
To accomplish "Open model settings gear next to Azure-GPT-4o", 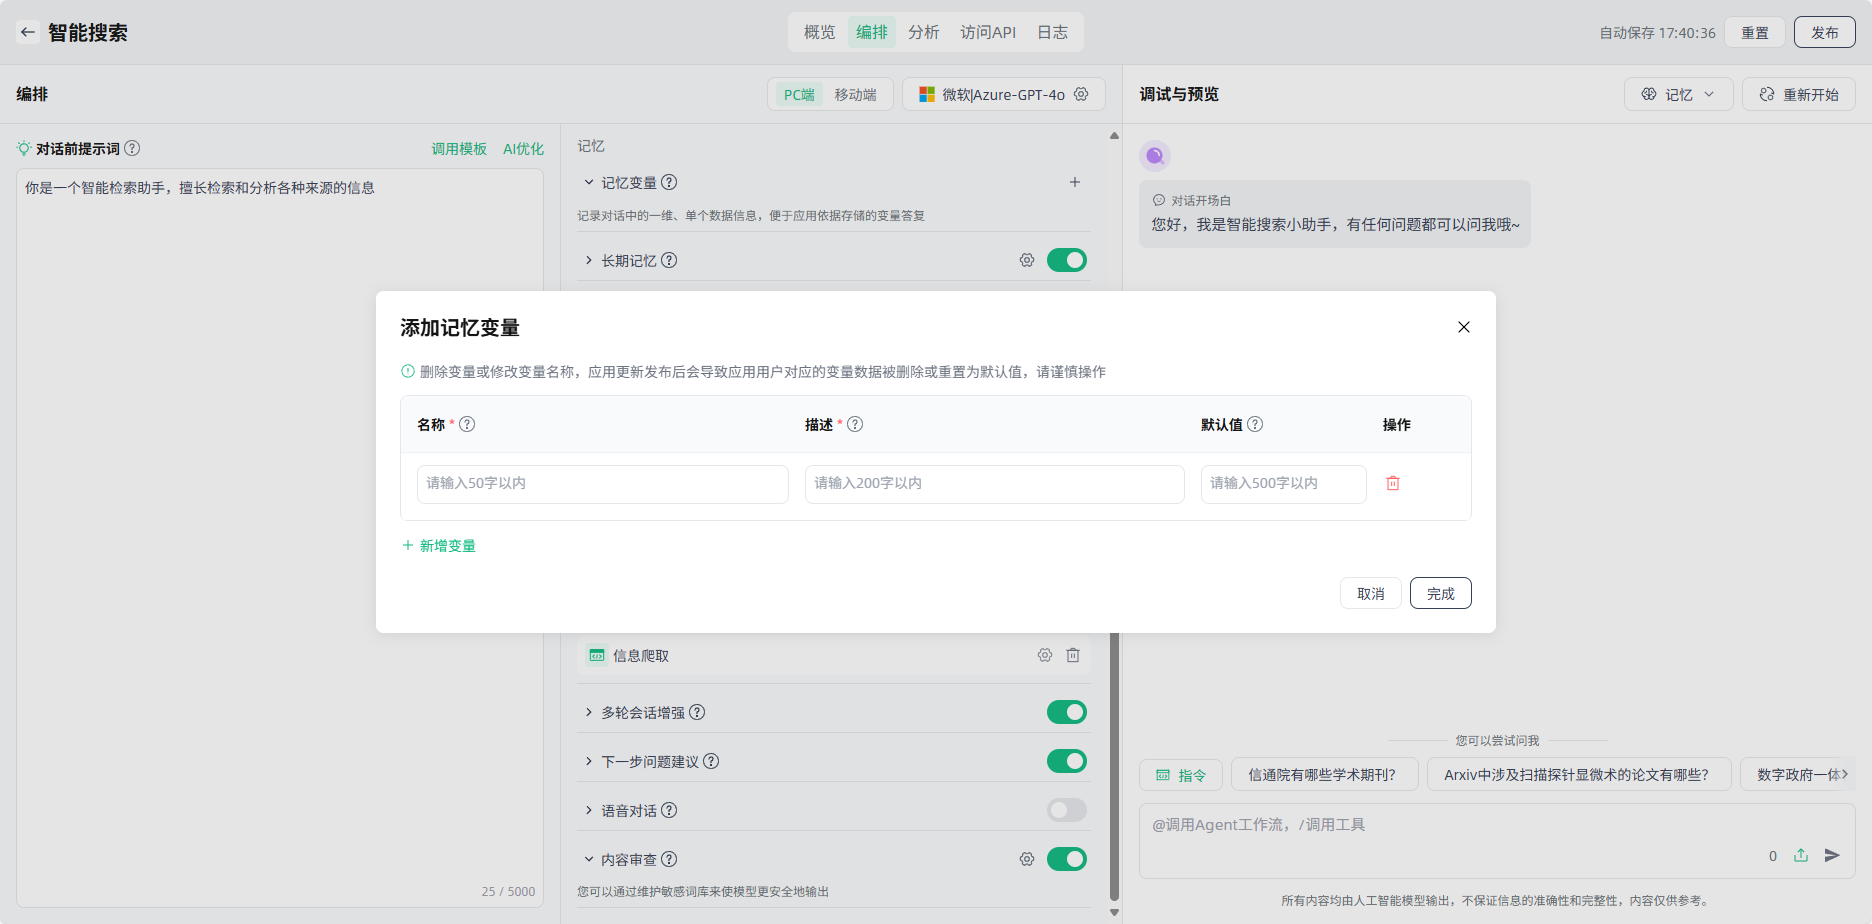I will pyautogui.click(x=1081, y=94).
